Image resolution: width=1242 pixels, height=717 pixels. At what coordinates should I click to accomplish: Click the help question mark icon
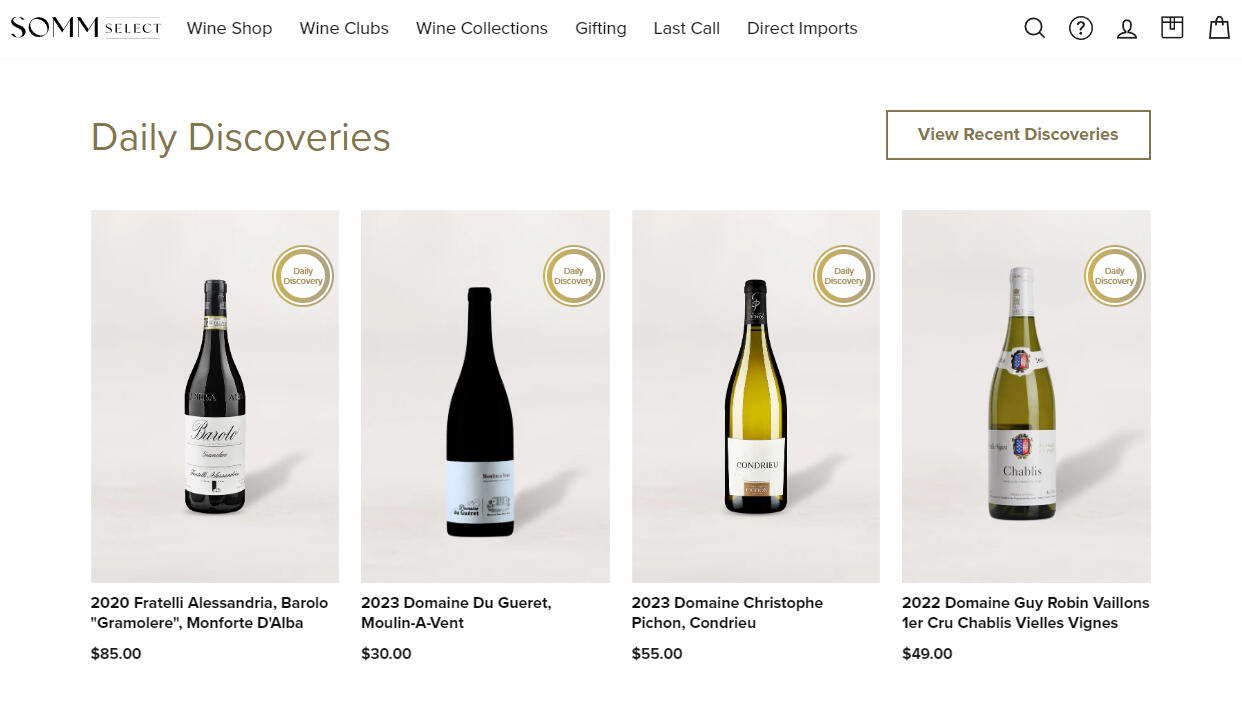[x=1081, y=29]
